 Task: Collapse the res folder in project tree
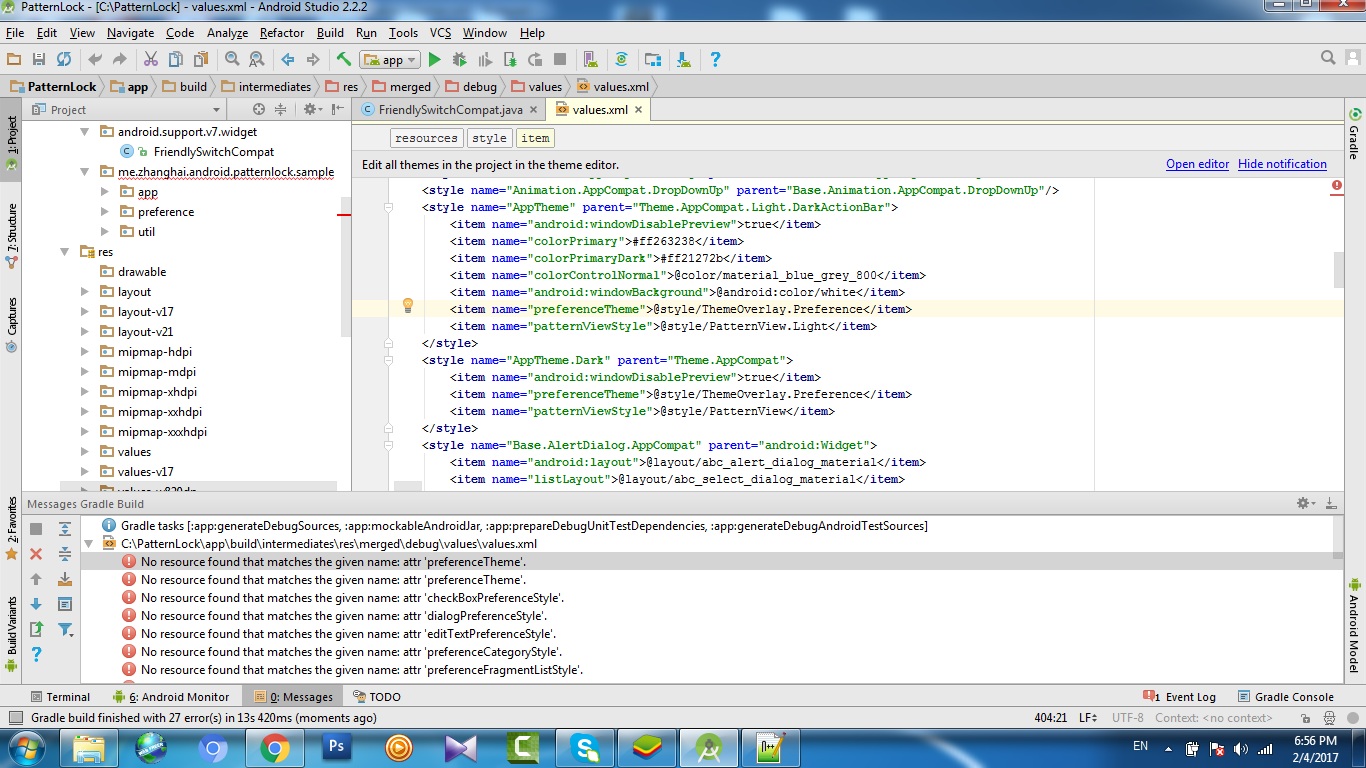(x=65, y=252)
